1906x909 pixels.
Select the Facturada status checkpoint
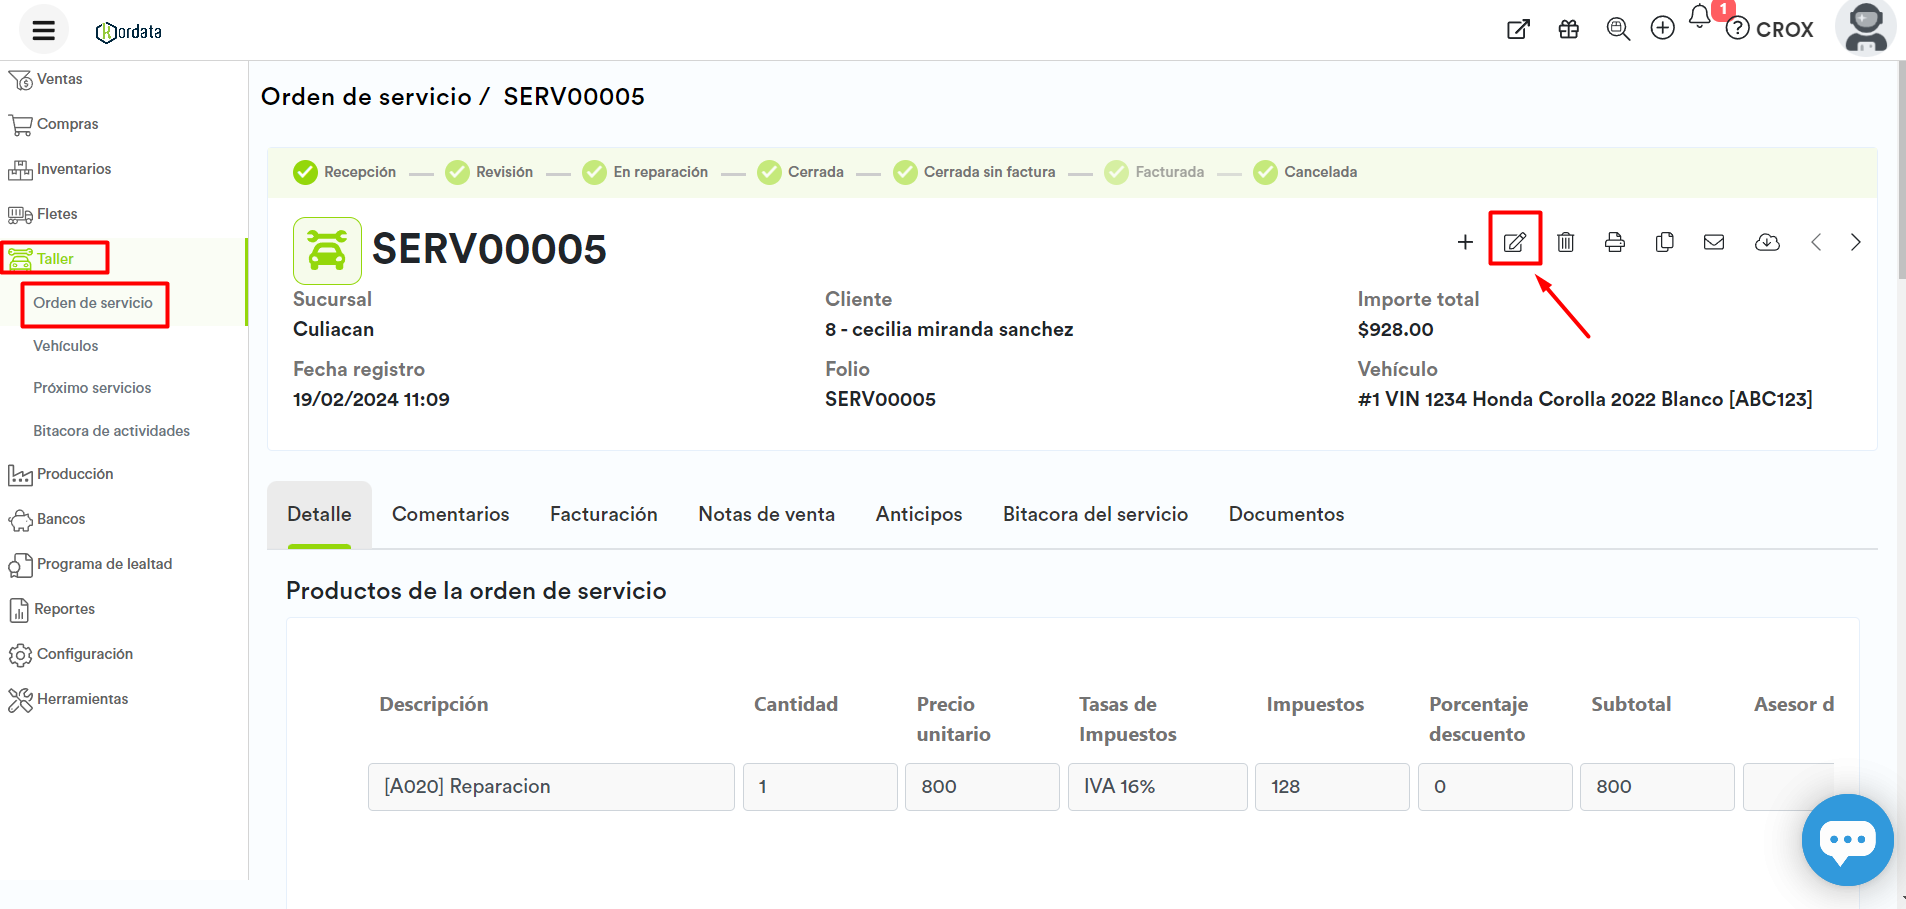(x=1116, y=172)
